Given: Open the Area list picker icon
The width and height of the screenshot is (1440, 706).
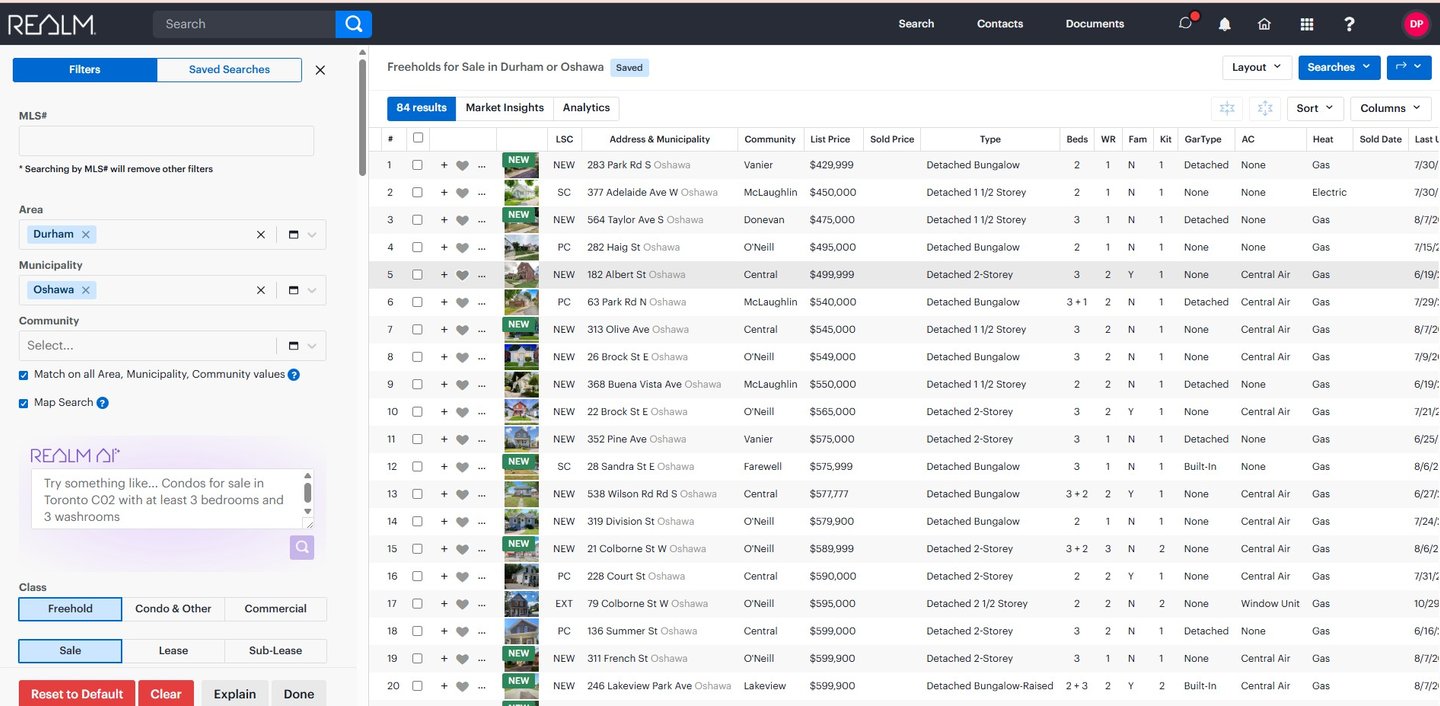Looking at the screenshot, I should tap(293, 234).
